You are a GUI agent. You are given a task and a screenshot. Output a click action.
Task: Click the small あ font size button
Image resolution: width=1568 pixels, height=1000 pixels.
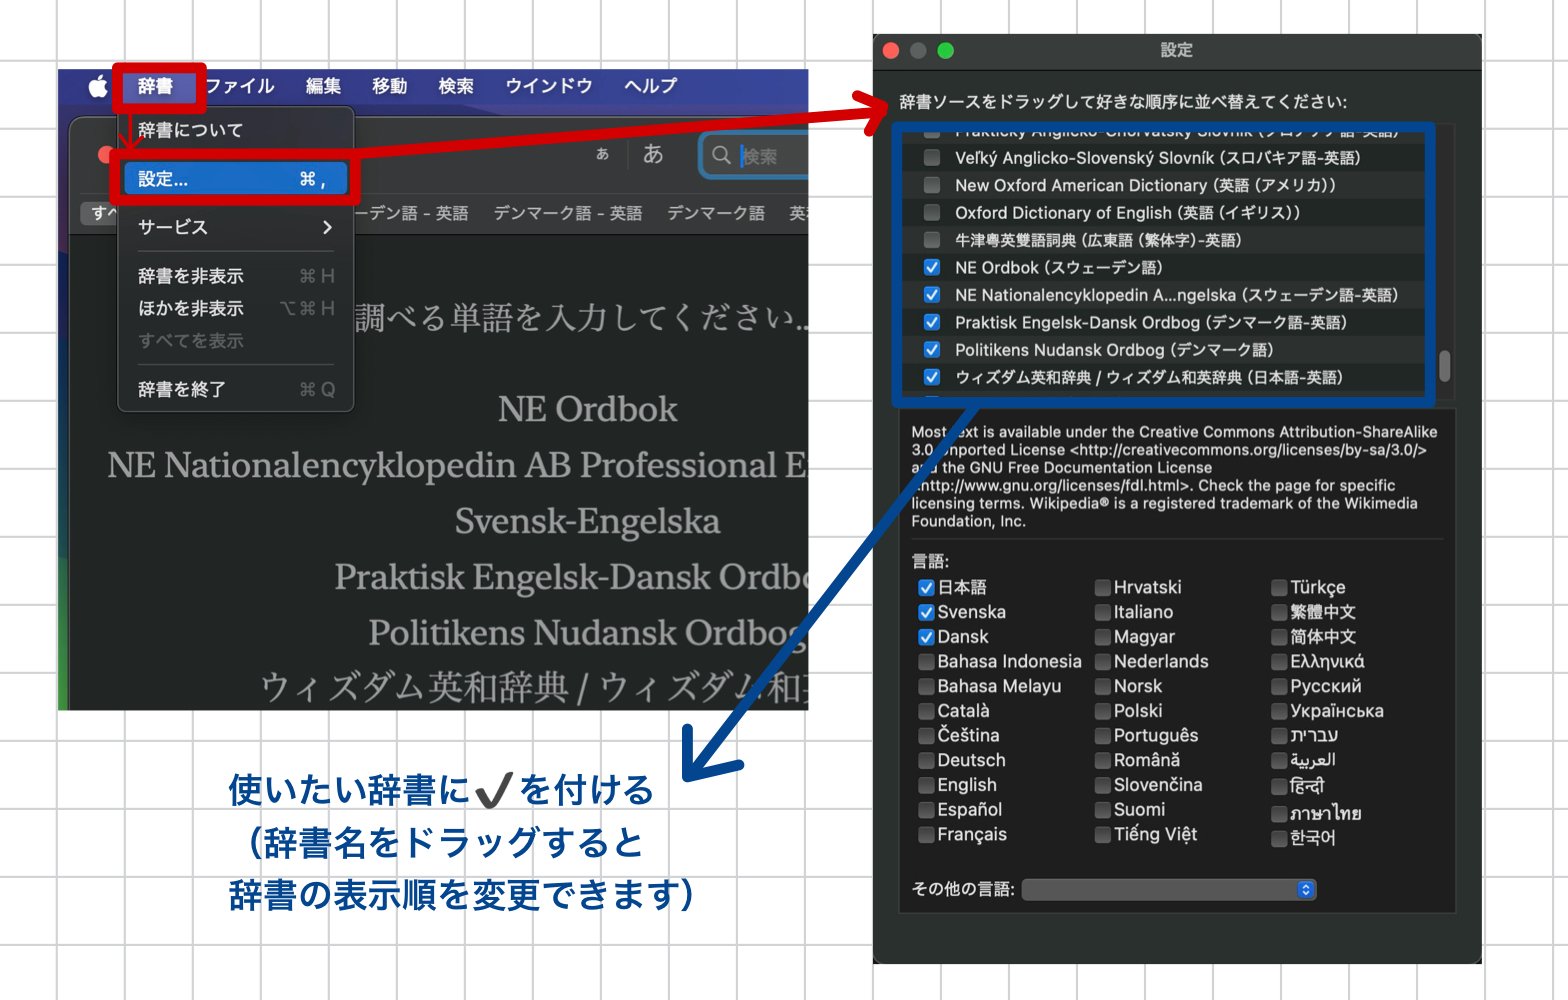(x=602, y=154)
